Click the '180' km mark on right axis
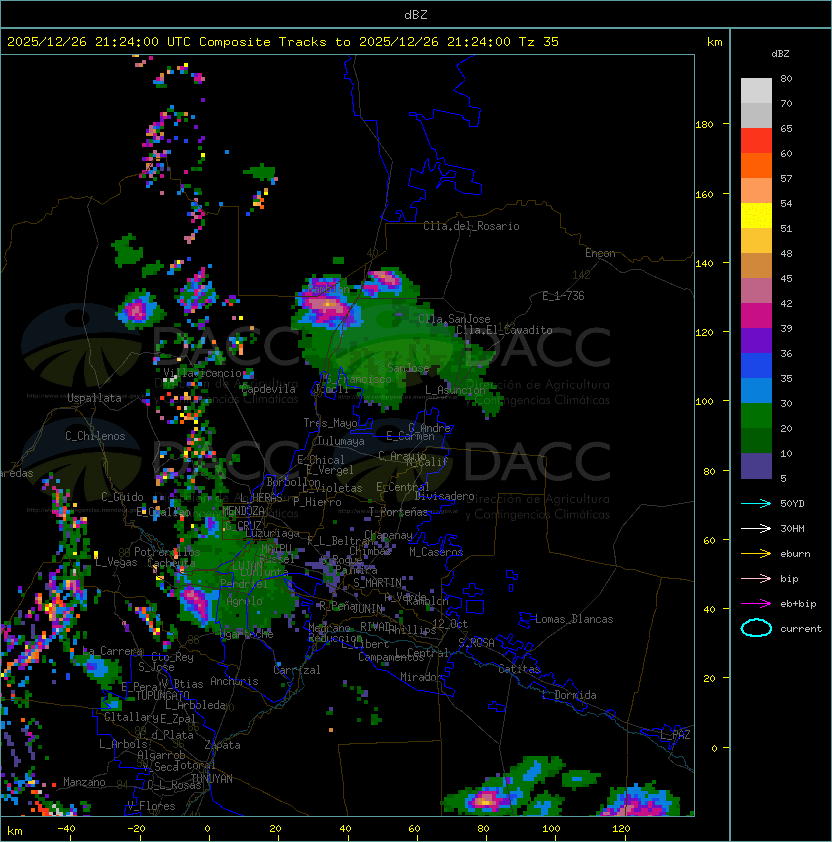Image resolution: width=832 pixels, height=842 pixels. (704, 125)
